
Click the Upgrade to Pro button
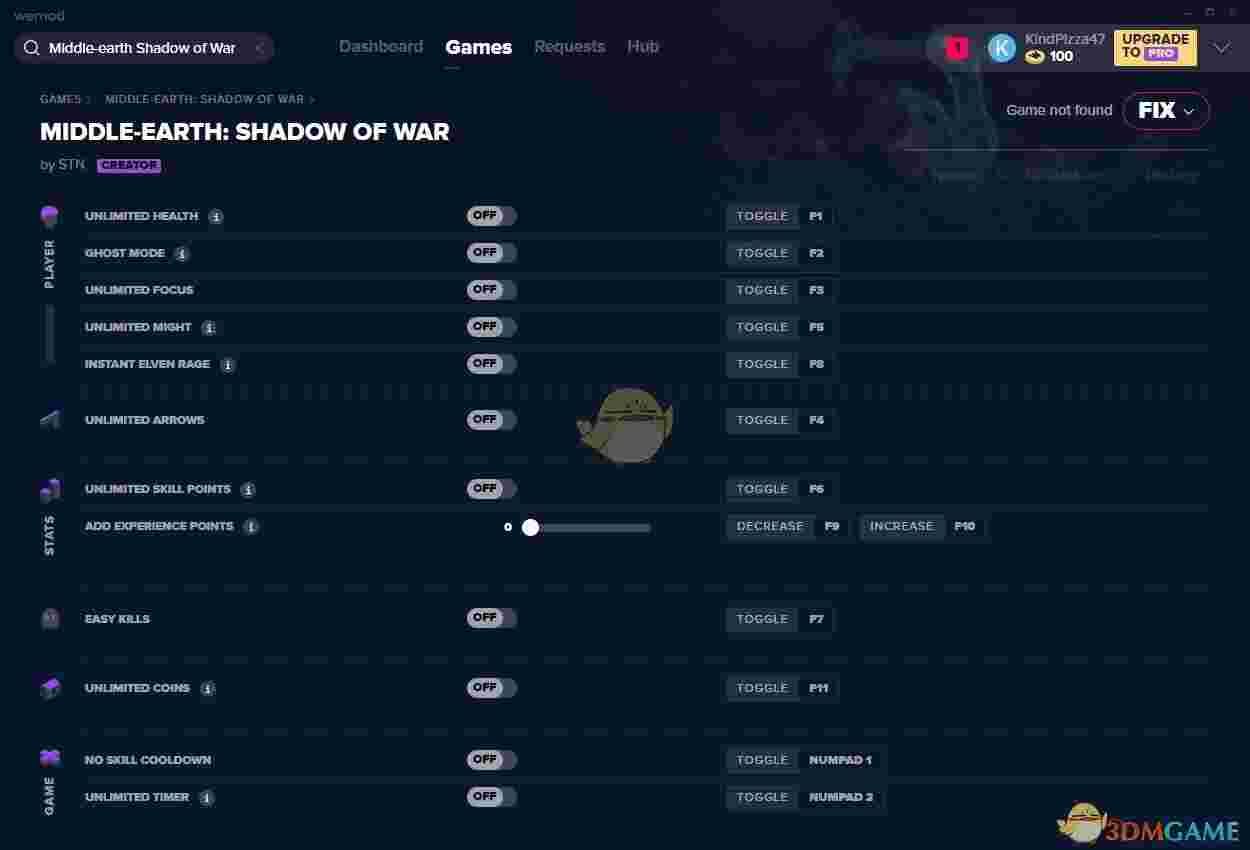pos(1155,47)
